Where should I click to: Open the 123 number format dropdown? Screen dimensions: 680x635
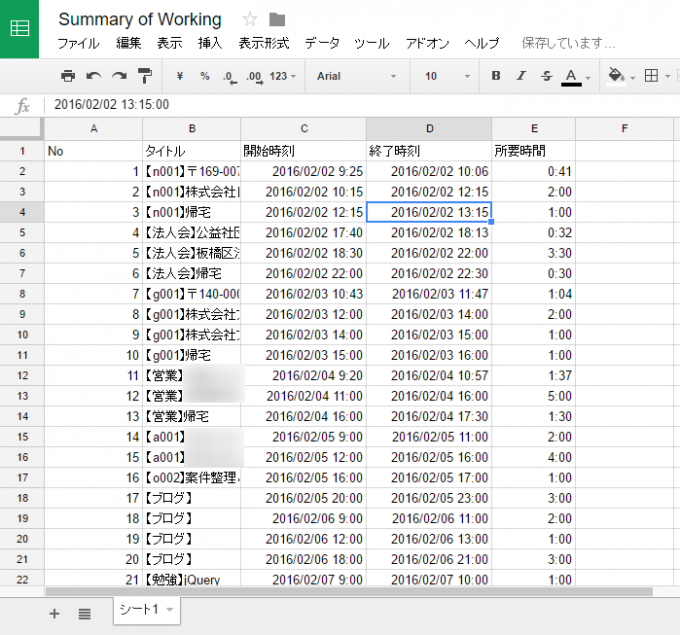click(284, 76)
